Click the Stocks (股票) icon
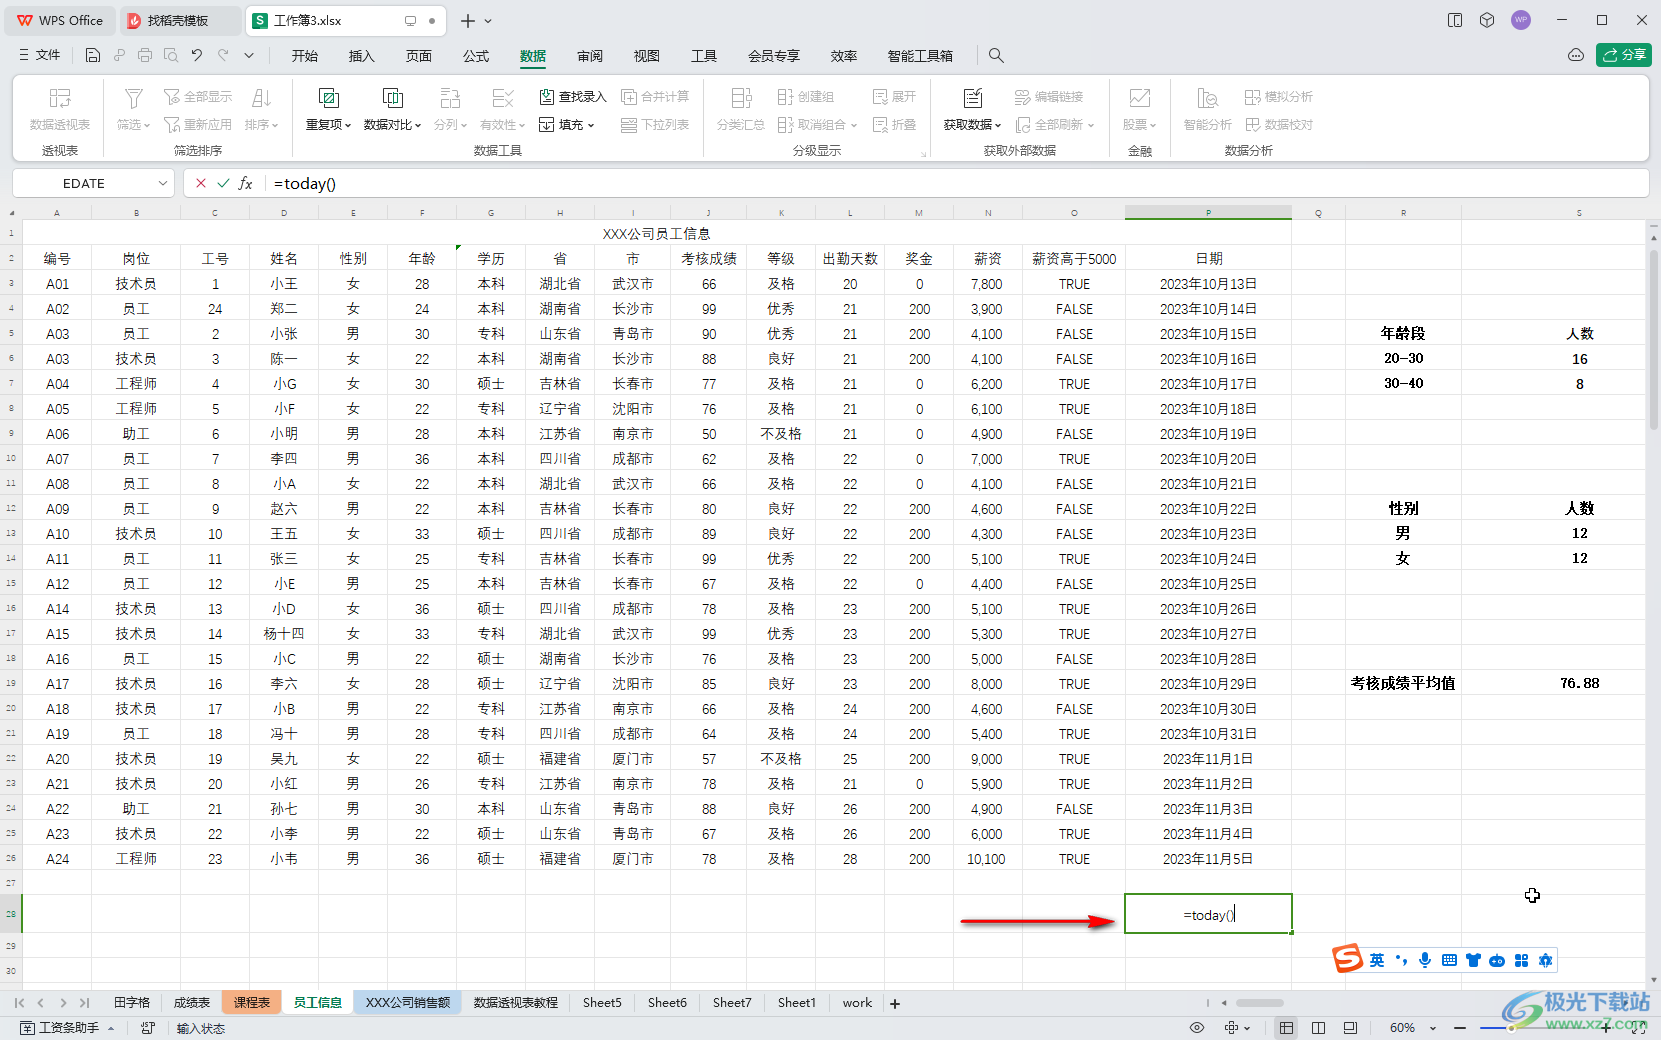The width and height of the screenshot is (1661, 1040). (x=1139, y=98)
